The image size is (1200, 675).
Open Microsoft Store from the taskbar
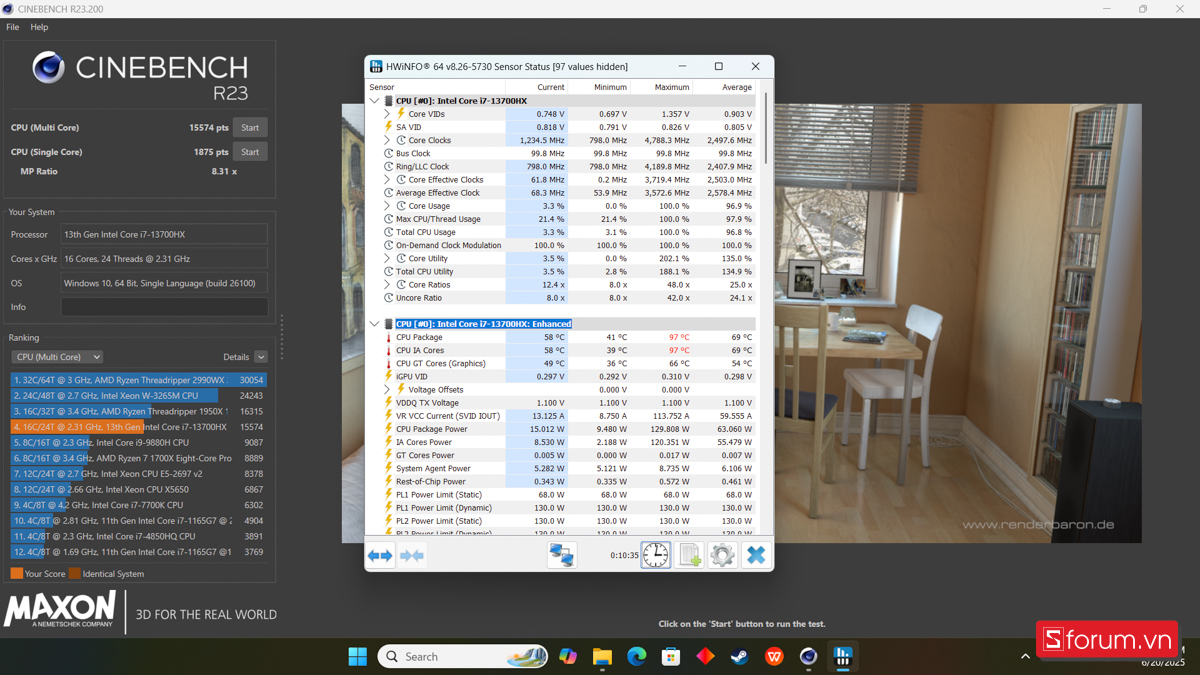tap(671, 657)
